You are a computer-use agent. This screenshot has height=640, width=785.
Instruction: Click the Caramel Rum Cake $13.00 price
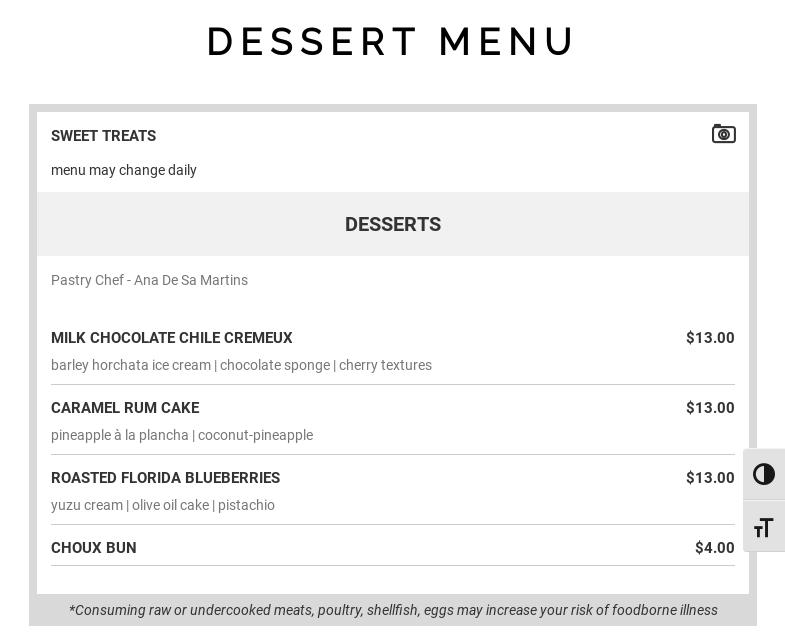(x=710, y=408)
